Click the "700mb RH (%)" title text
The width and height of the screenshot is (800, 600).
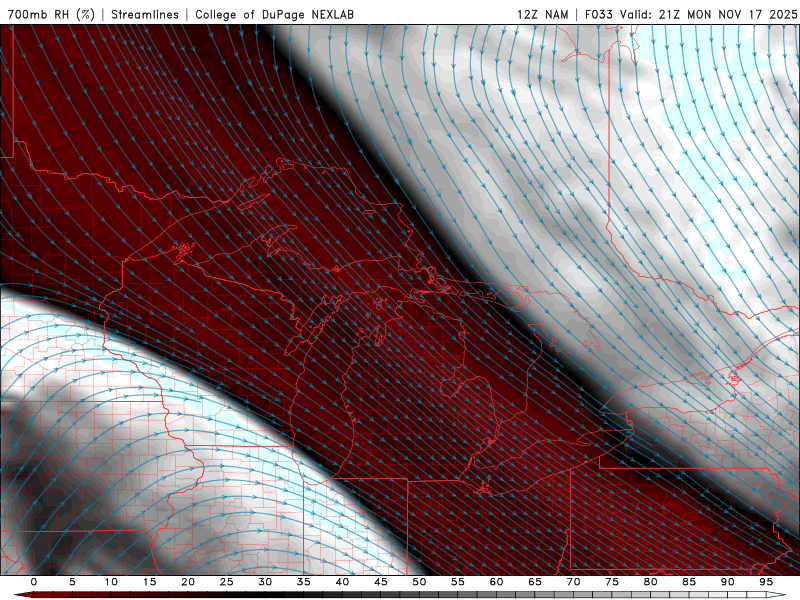[51, 14]
